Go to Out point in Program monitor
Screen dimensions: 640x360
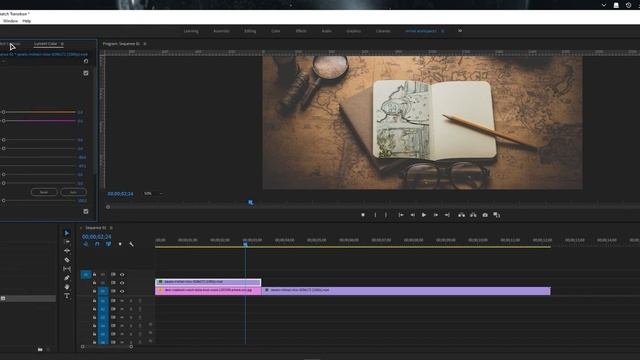coord(447,215)
